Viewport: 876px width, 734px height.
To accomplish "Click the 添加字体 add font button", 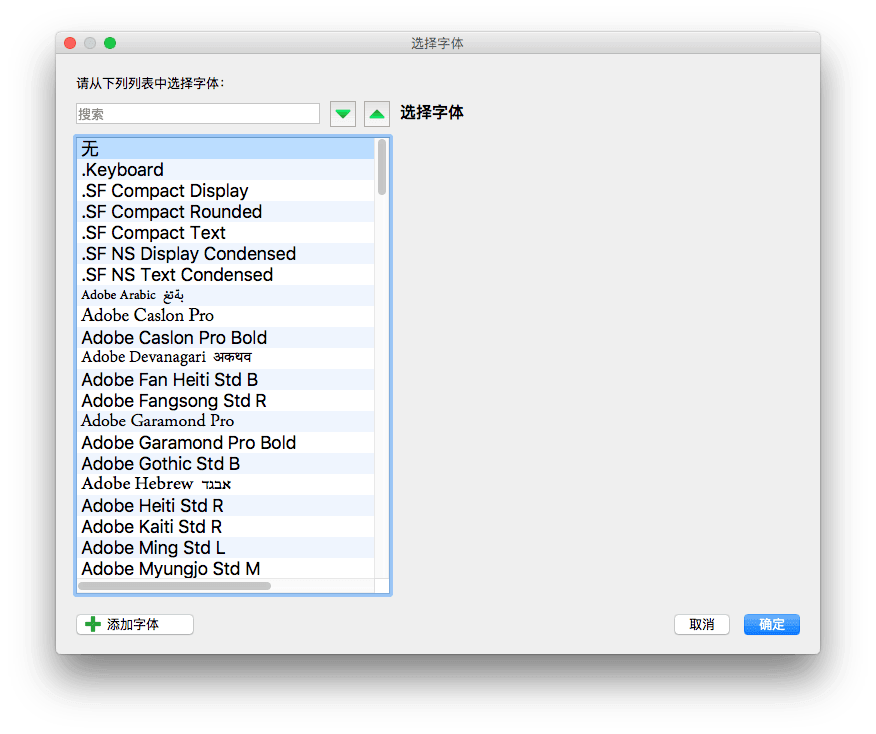I will click(x=135, y=625).
